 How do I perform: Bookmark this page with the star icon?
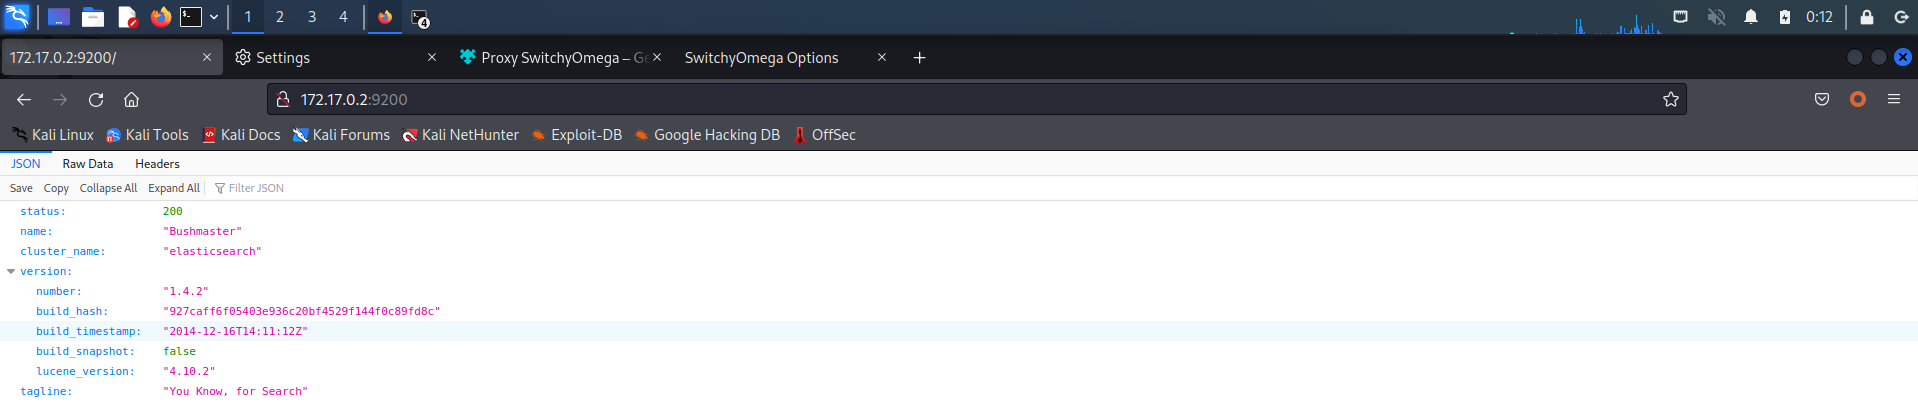coord(1670,99)
